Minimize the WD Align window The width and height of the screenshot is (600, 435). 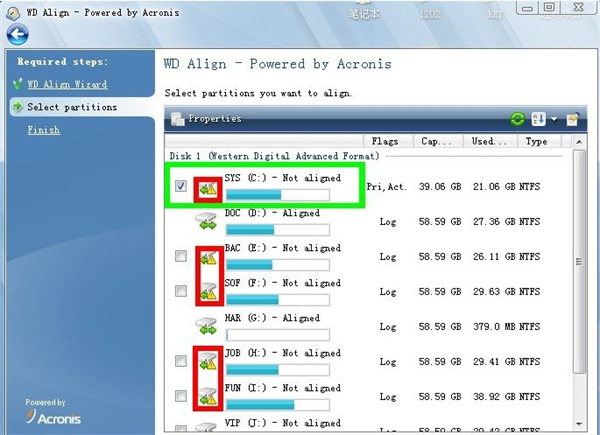coord(527,8)
